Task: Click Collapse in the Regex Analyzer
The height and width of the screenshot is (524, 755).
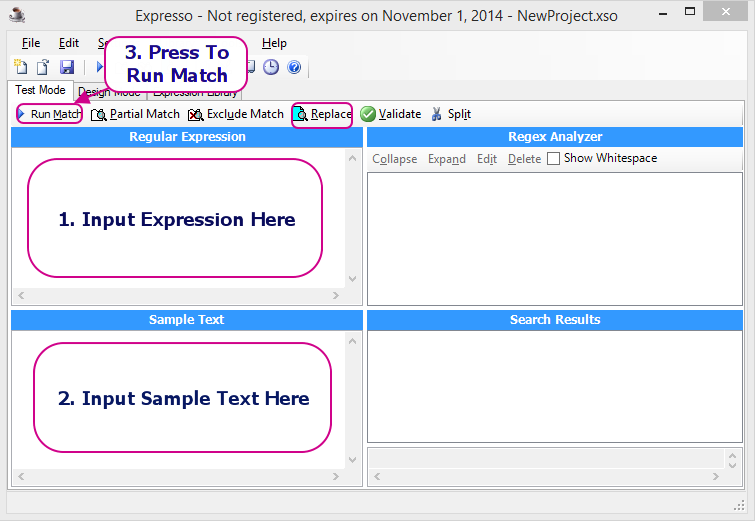Action: click(x=394, y=159)
